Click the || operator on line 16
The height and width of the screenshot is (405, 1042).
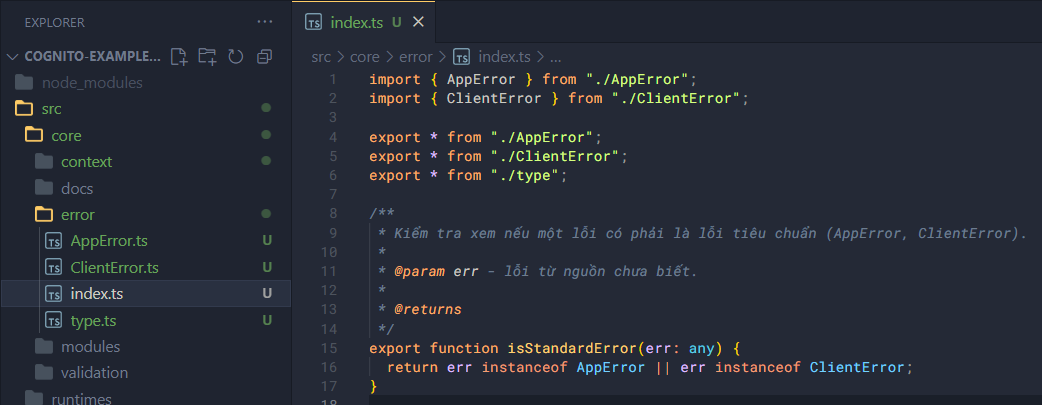(663, 367)
